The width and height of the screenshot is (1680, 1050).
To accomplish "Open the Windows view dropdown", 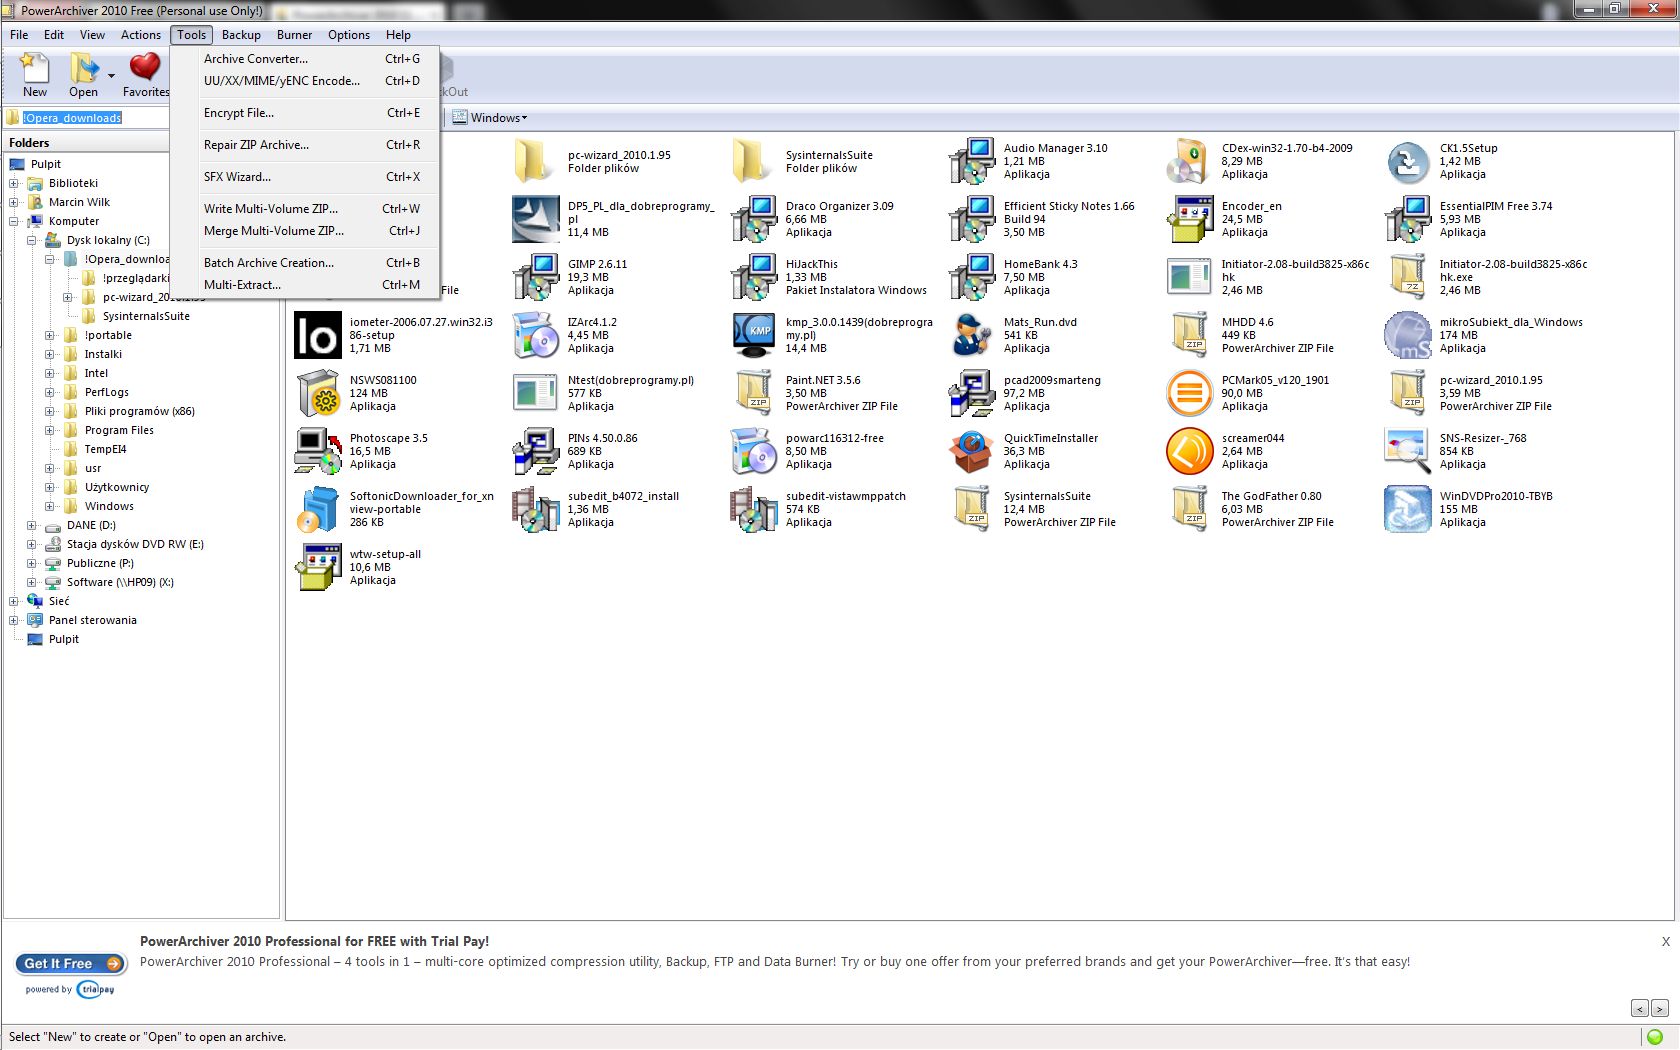I will 490,117.
